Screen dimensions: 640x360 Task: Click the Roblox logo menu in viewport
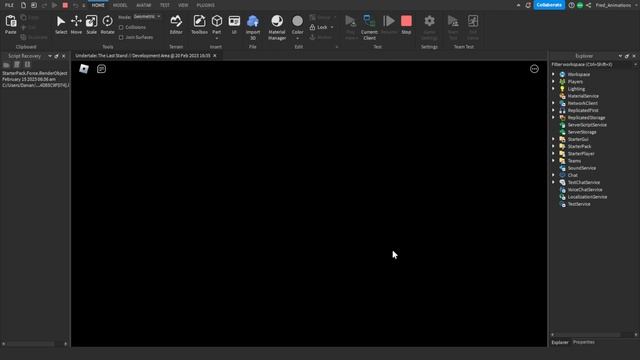84,69
